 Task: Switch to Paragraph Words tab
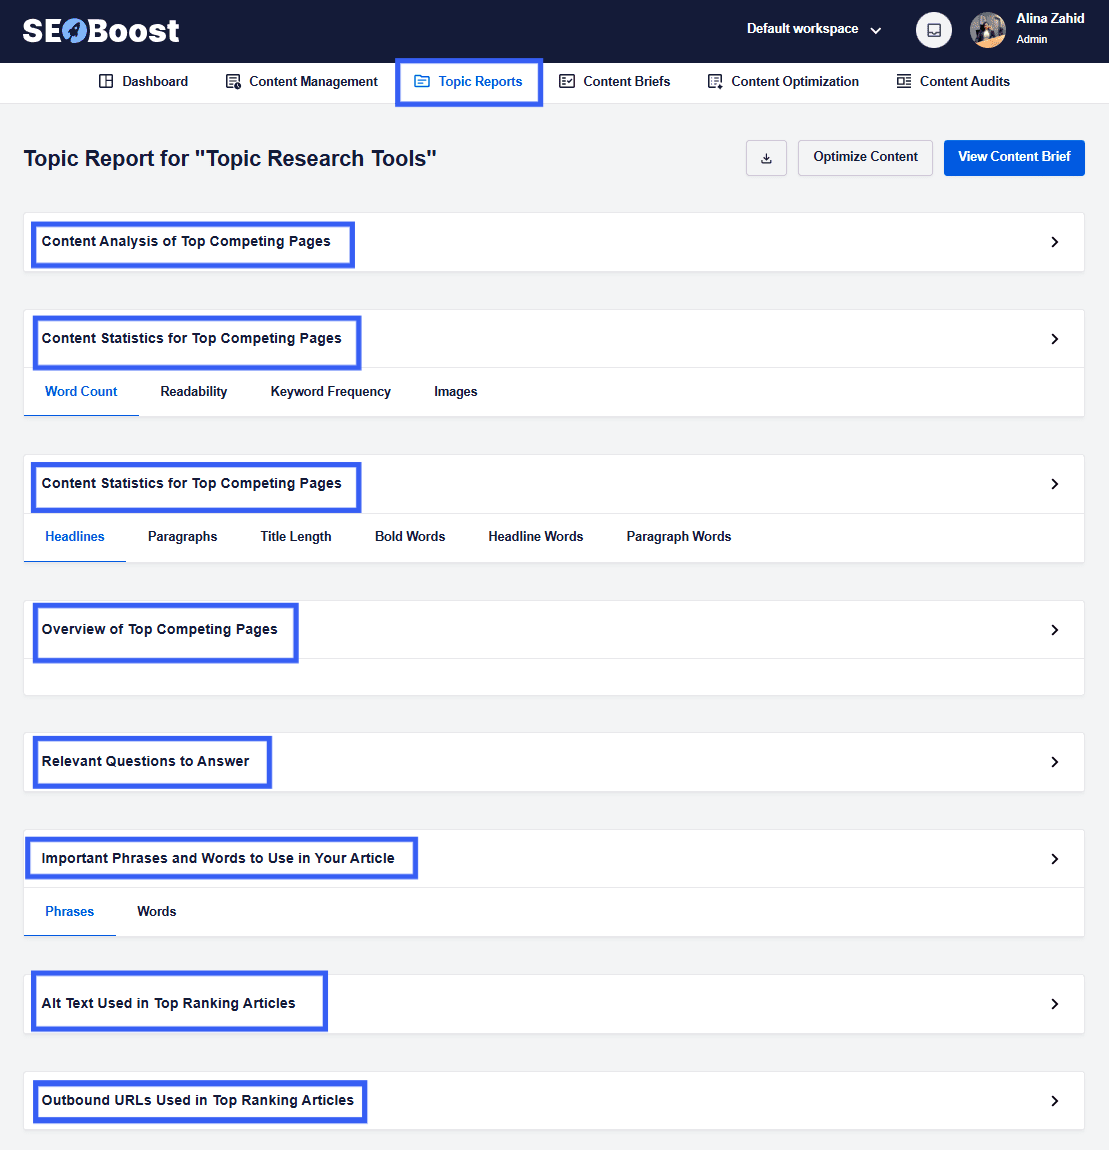click(679, 537)
